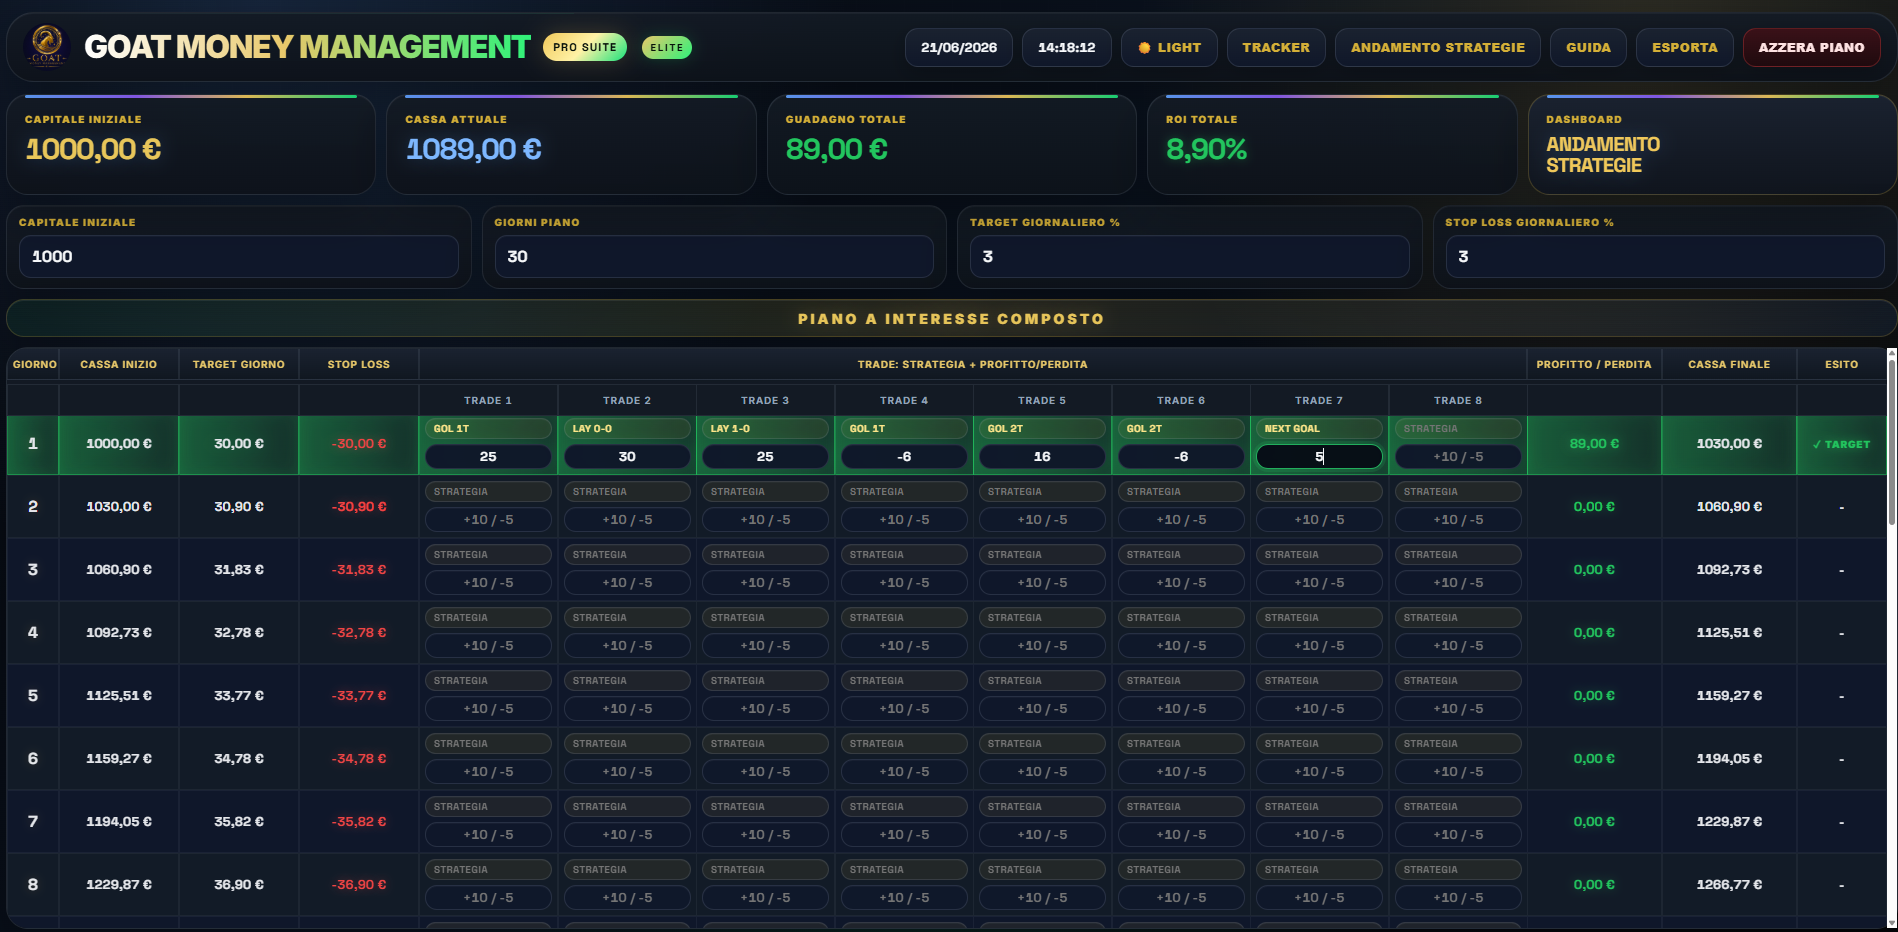1898x932 pixels.
Task: Open day 8 Trade 4 STRATEGIA dropdown
Action: click(904, 869)
